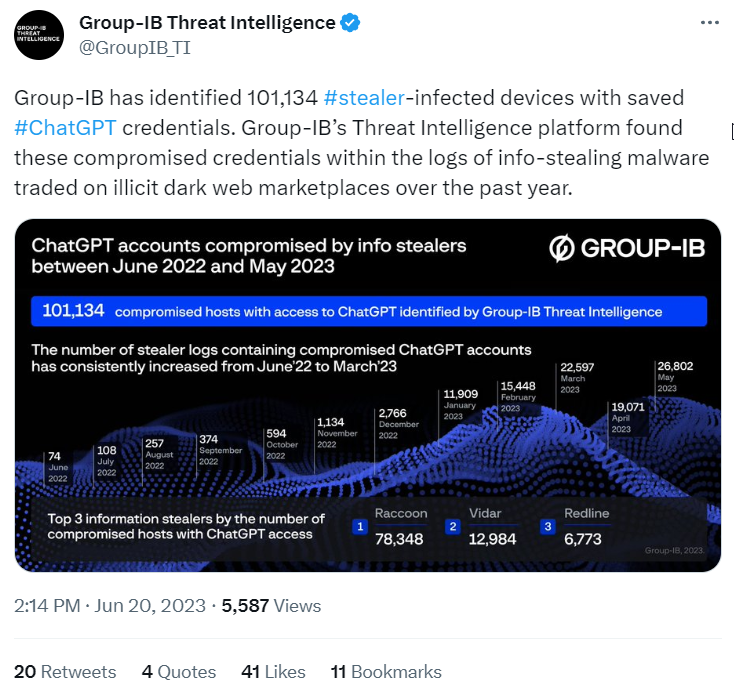Image resolution: width=734 pixels, height=700 pixels.
Task: Open the @GroupIB_TI handle link
Action: (x=135, y=48)
